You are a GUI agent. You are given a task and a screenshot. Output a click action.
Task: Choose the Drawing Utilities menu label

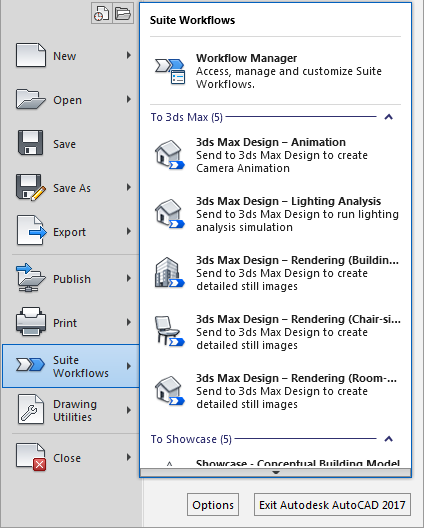[x=75, y=410]
